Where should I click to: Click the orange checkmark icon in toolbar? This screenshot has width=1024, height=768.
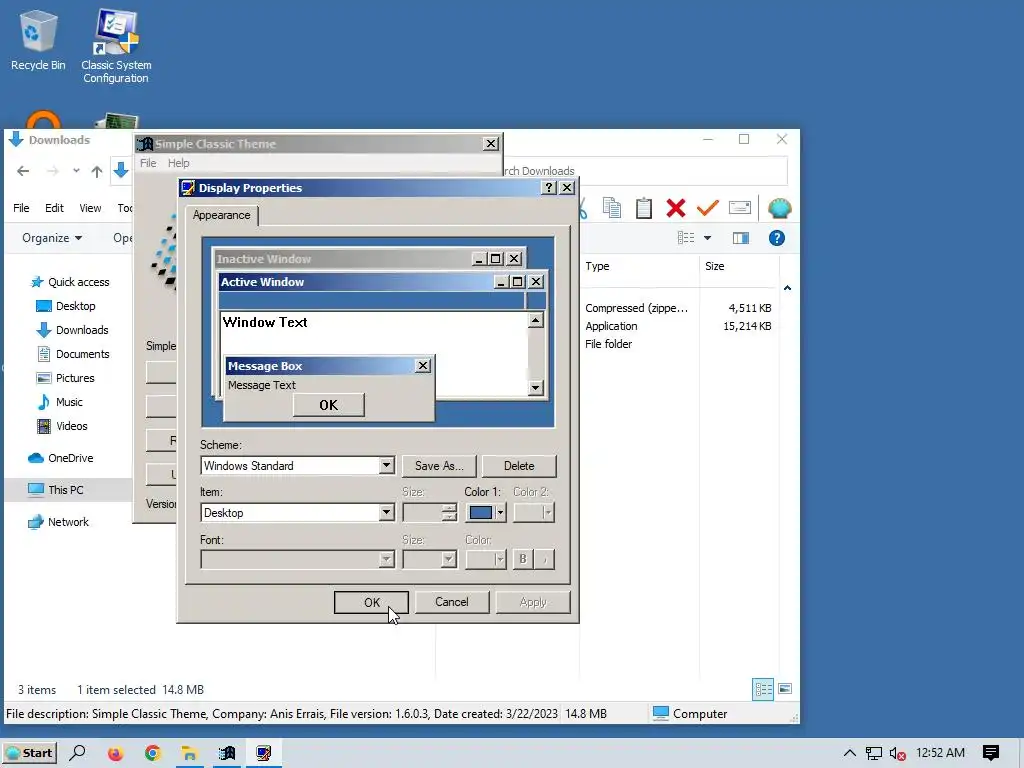tap(707, 208)
